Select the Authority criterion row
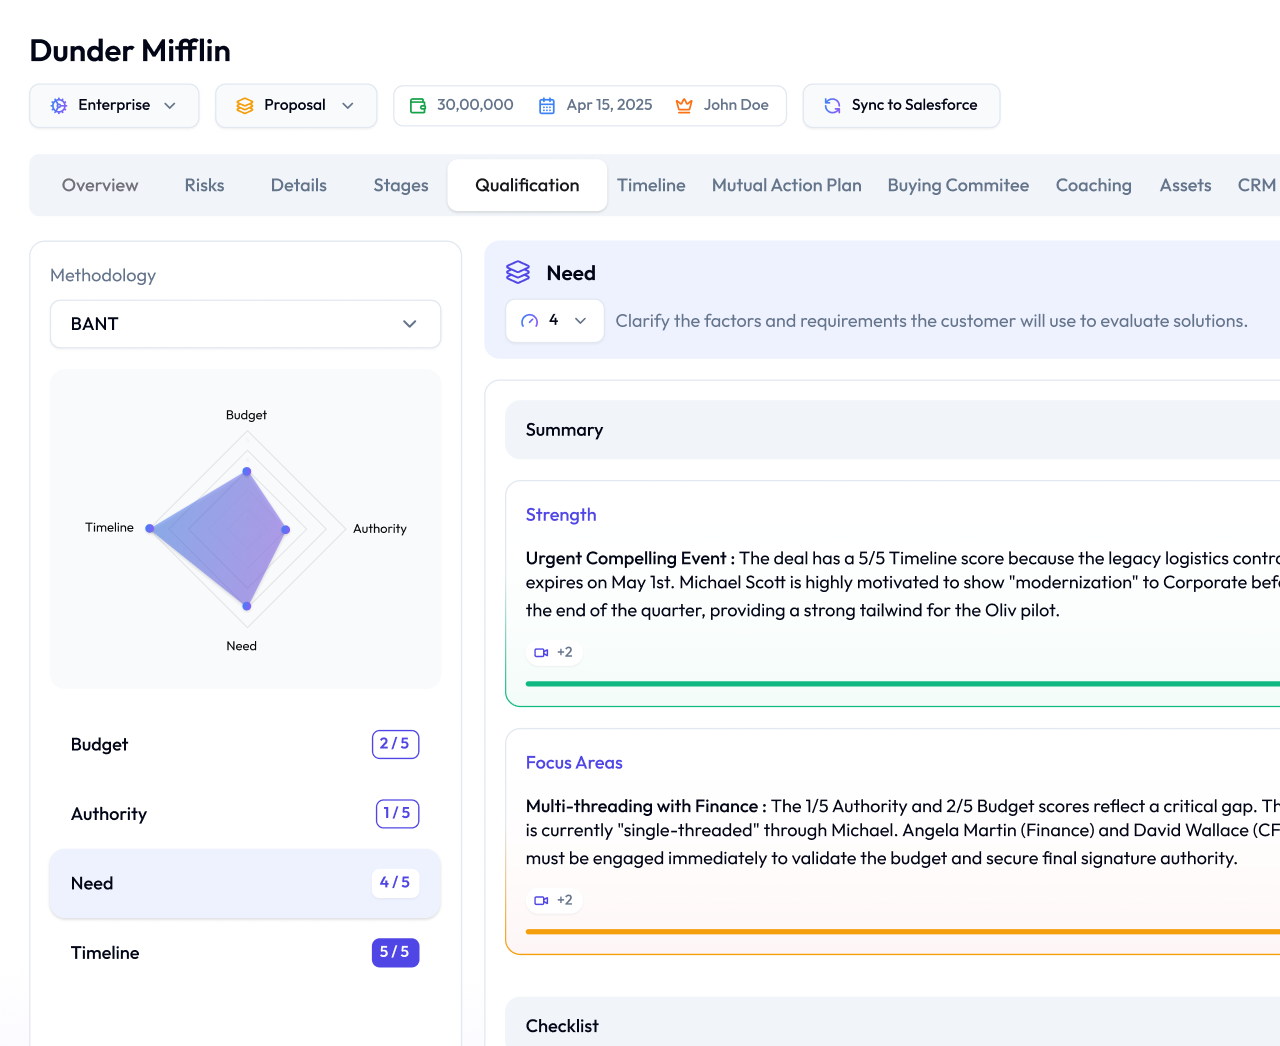Image resolution: width=1280 pixels, height=1046 pixels. tap(246, 814)
